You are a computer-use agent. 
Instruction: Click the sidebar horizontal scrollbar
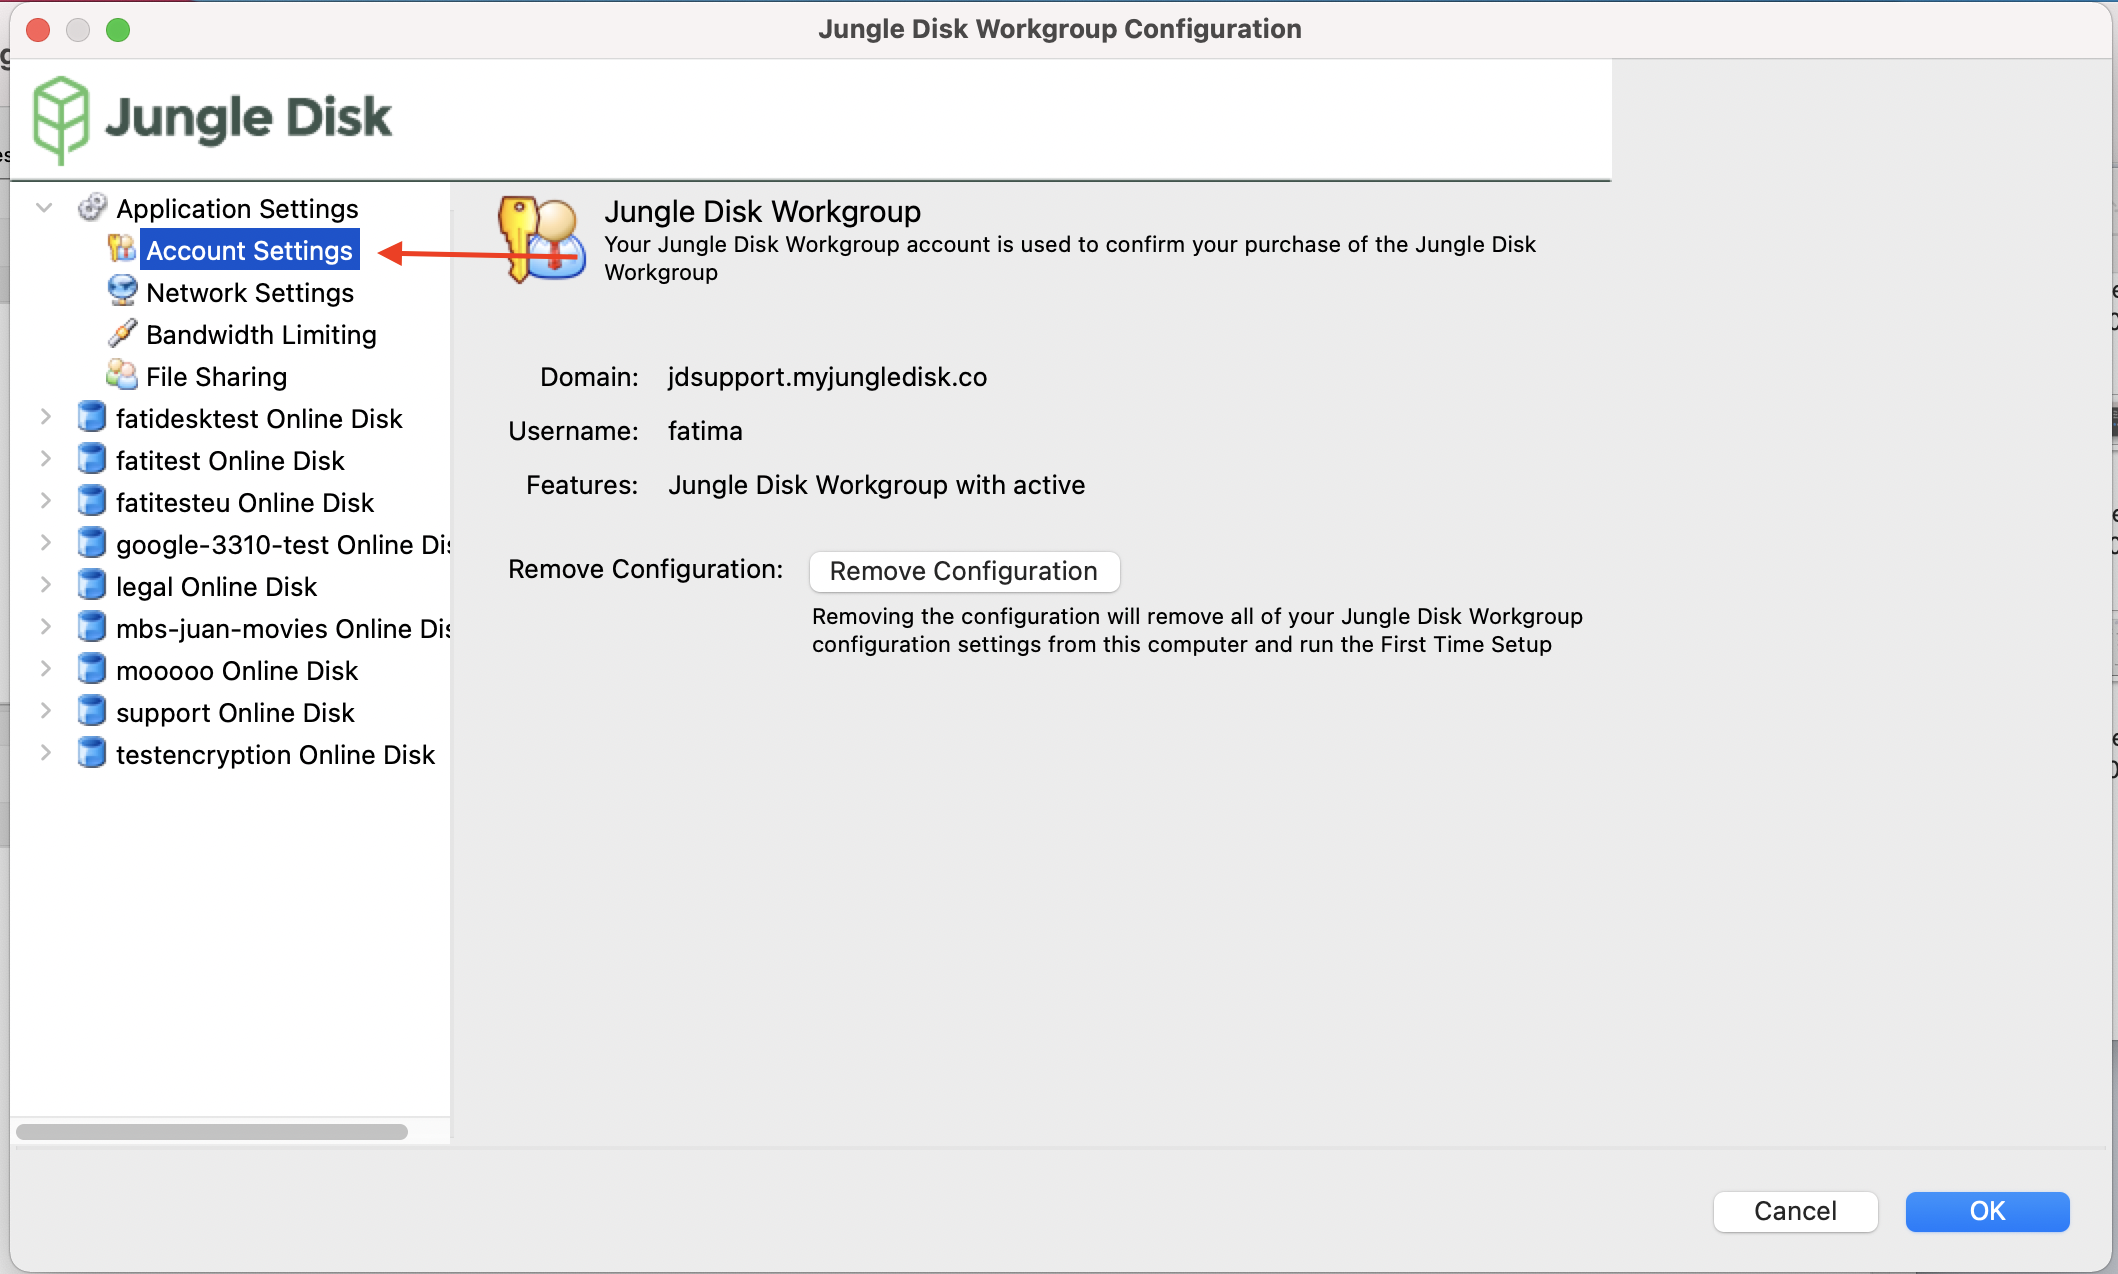212,1132
